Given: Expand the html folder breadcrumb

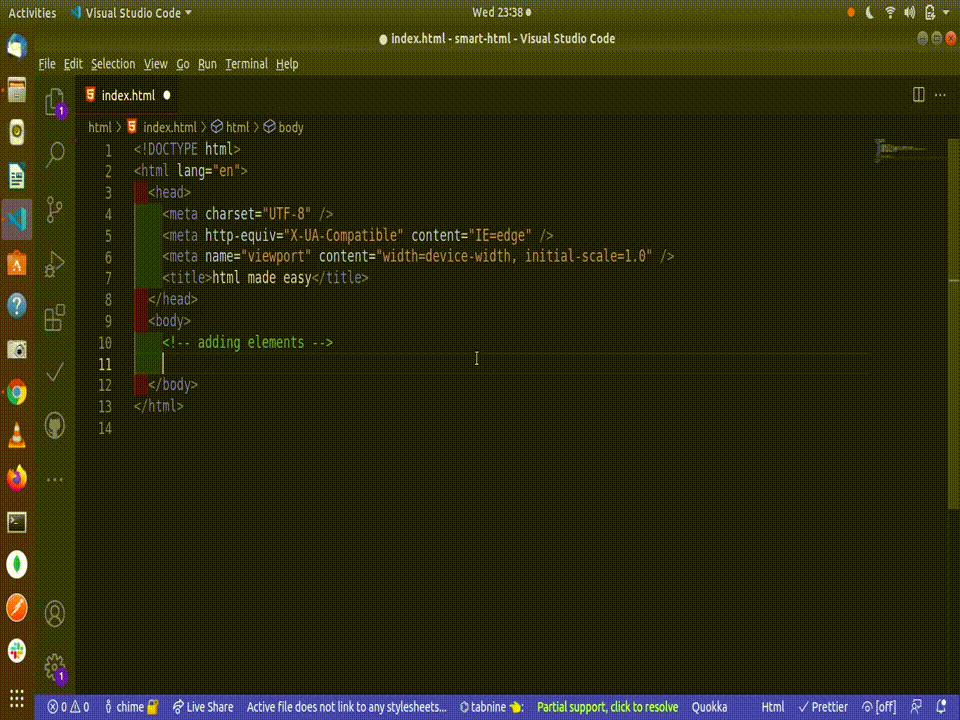Looking at the screenshot, I should coord(100,127).
